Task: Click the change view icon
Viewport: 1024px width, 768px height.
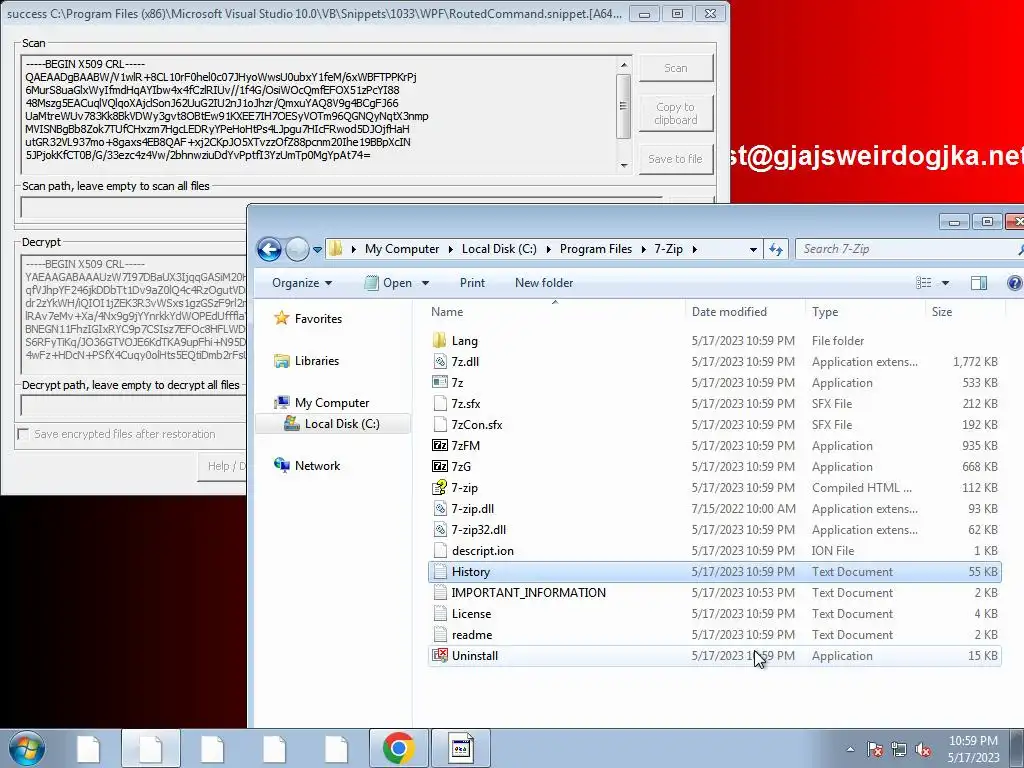Action: pyautogui.click(x=923, y=283)
